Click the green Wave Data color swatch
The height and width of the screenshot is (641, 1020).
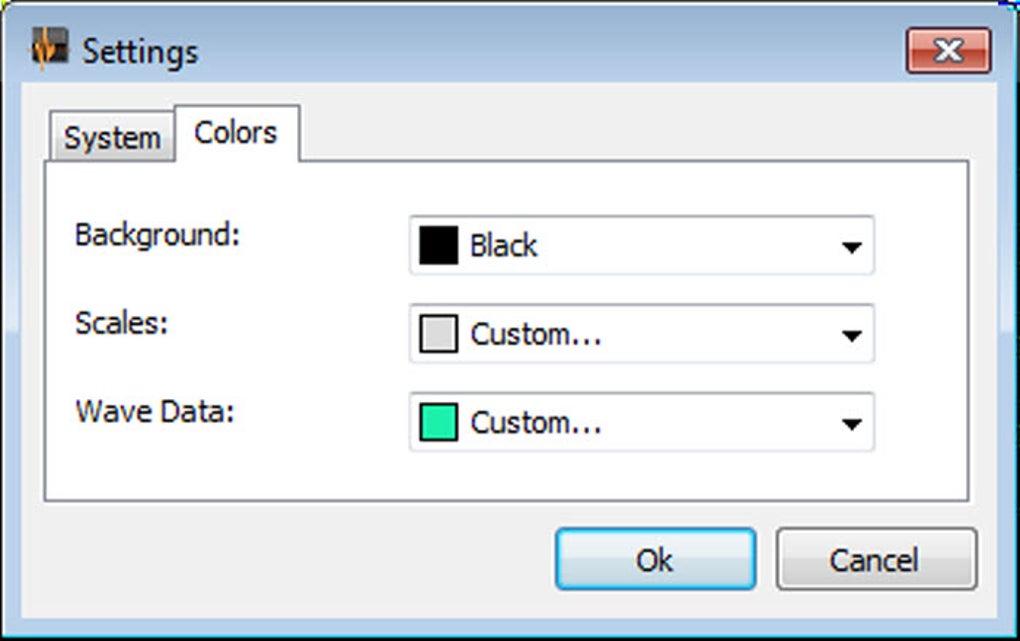438,422
